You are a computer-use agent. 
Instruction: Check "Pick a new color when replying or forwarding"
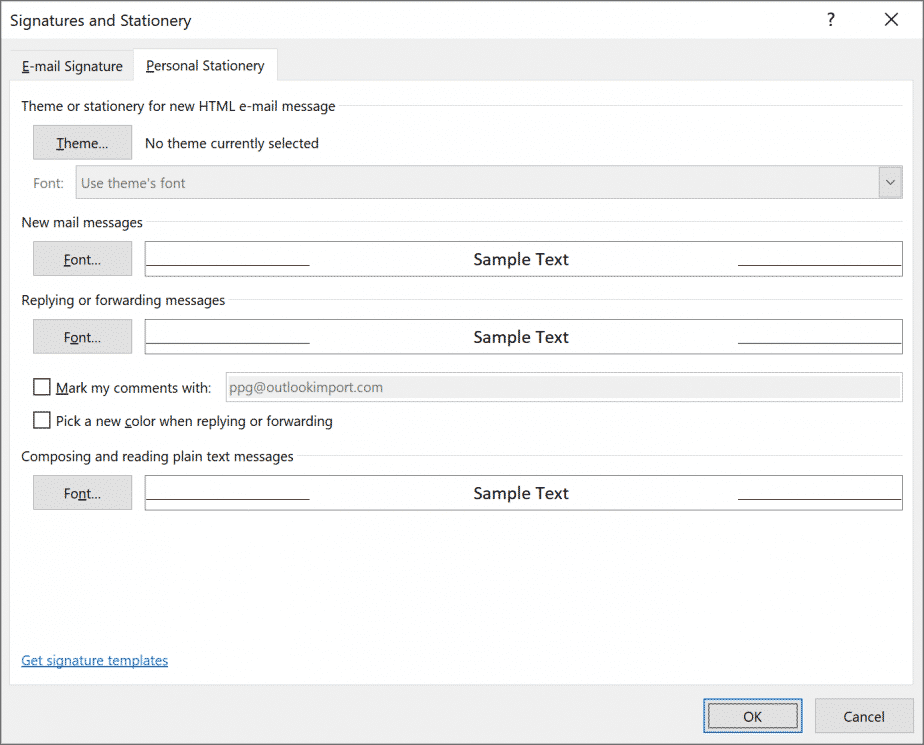(41, 420)
